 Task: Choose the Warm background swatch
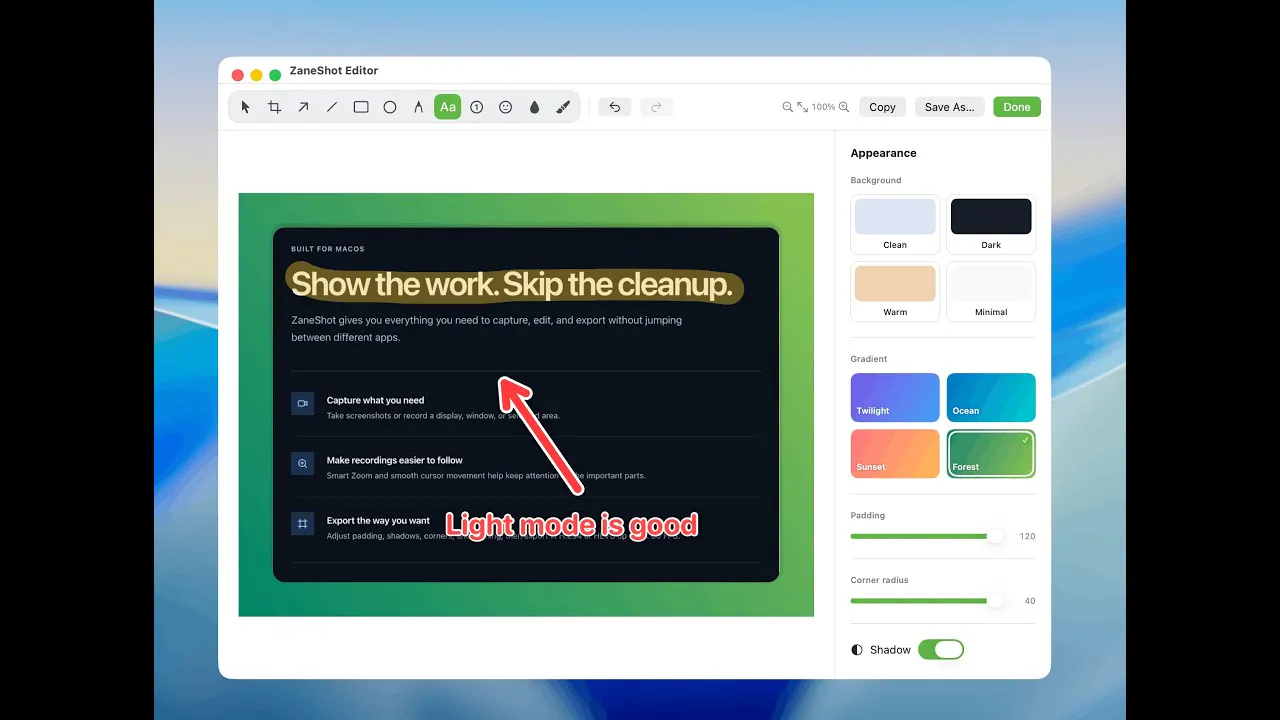coord(895,291)
